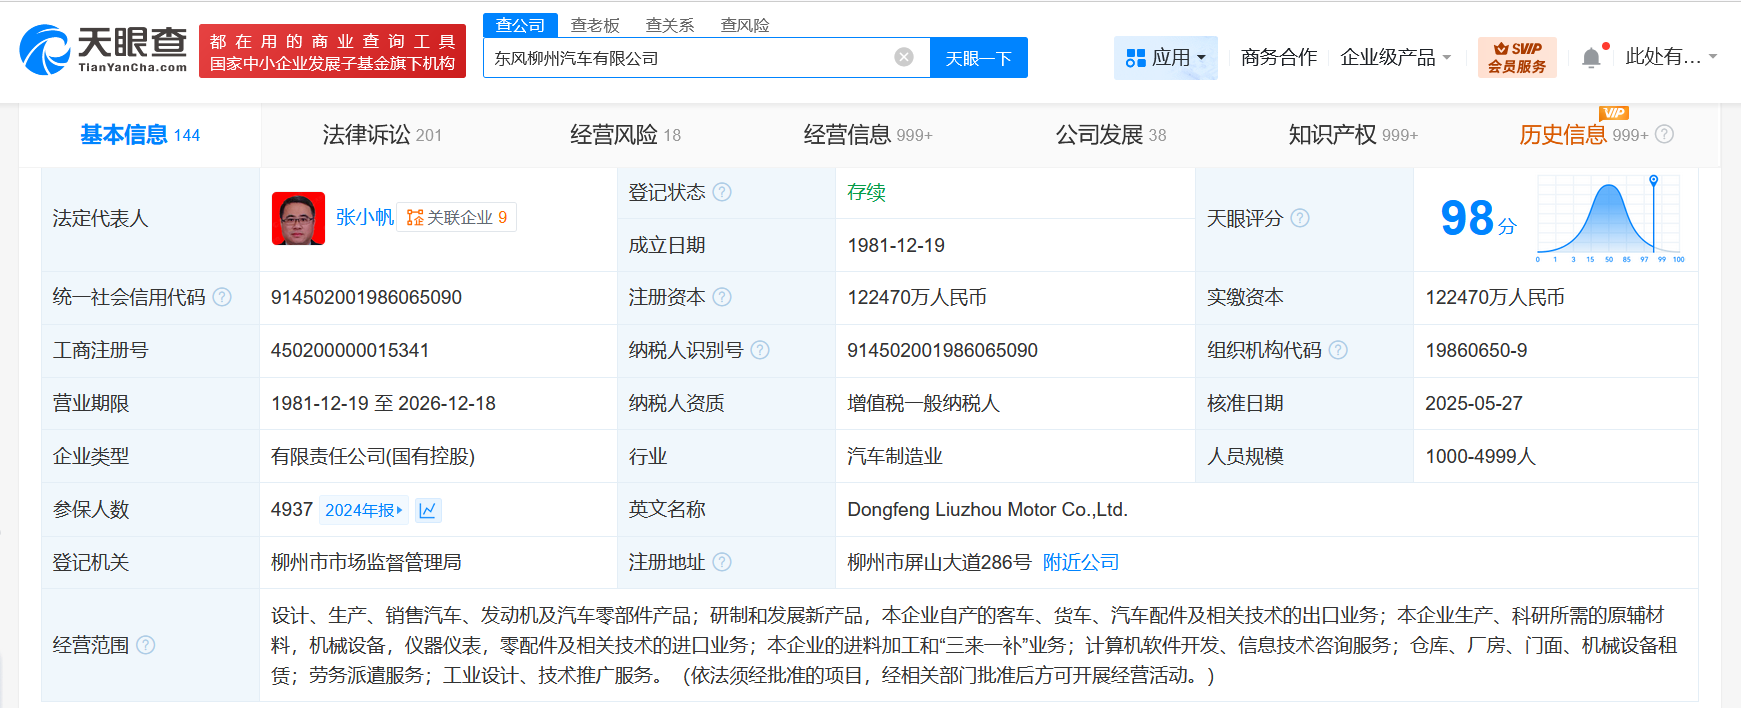
Task: Click the red 国家中小企业发展子基金 banner
Action: coord(332,51)
